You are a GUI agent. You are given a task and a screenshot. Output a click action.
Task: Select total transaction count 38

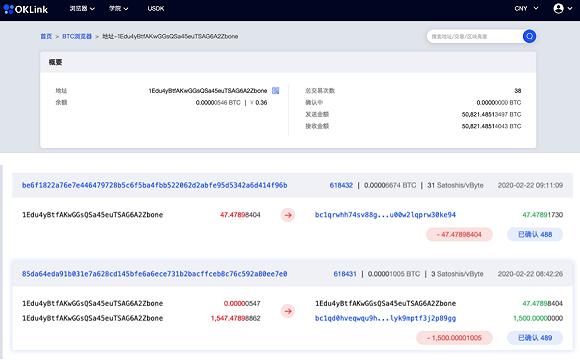[517, 91]
